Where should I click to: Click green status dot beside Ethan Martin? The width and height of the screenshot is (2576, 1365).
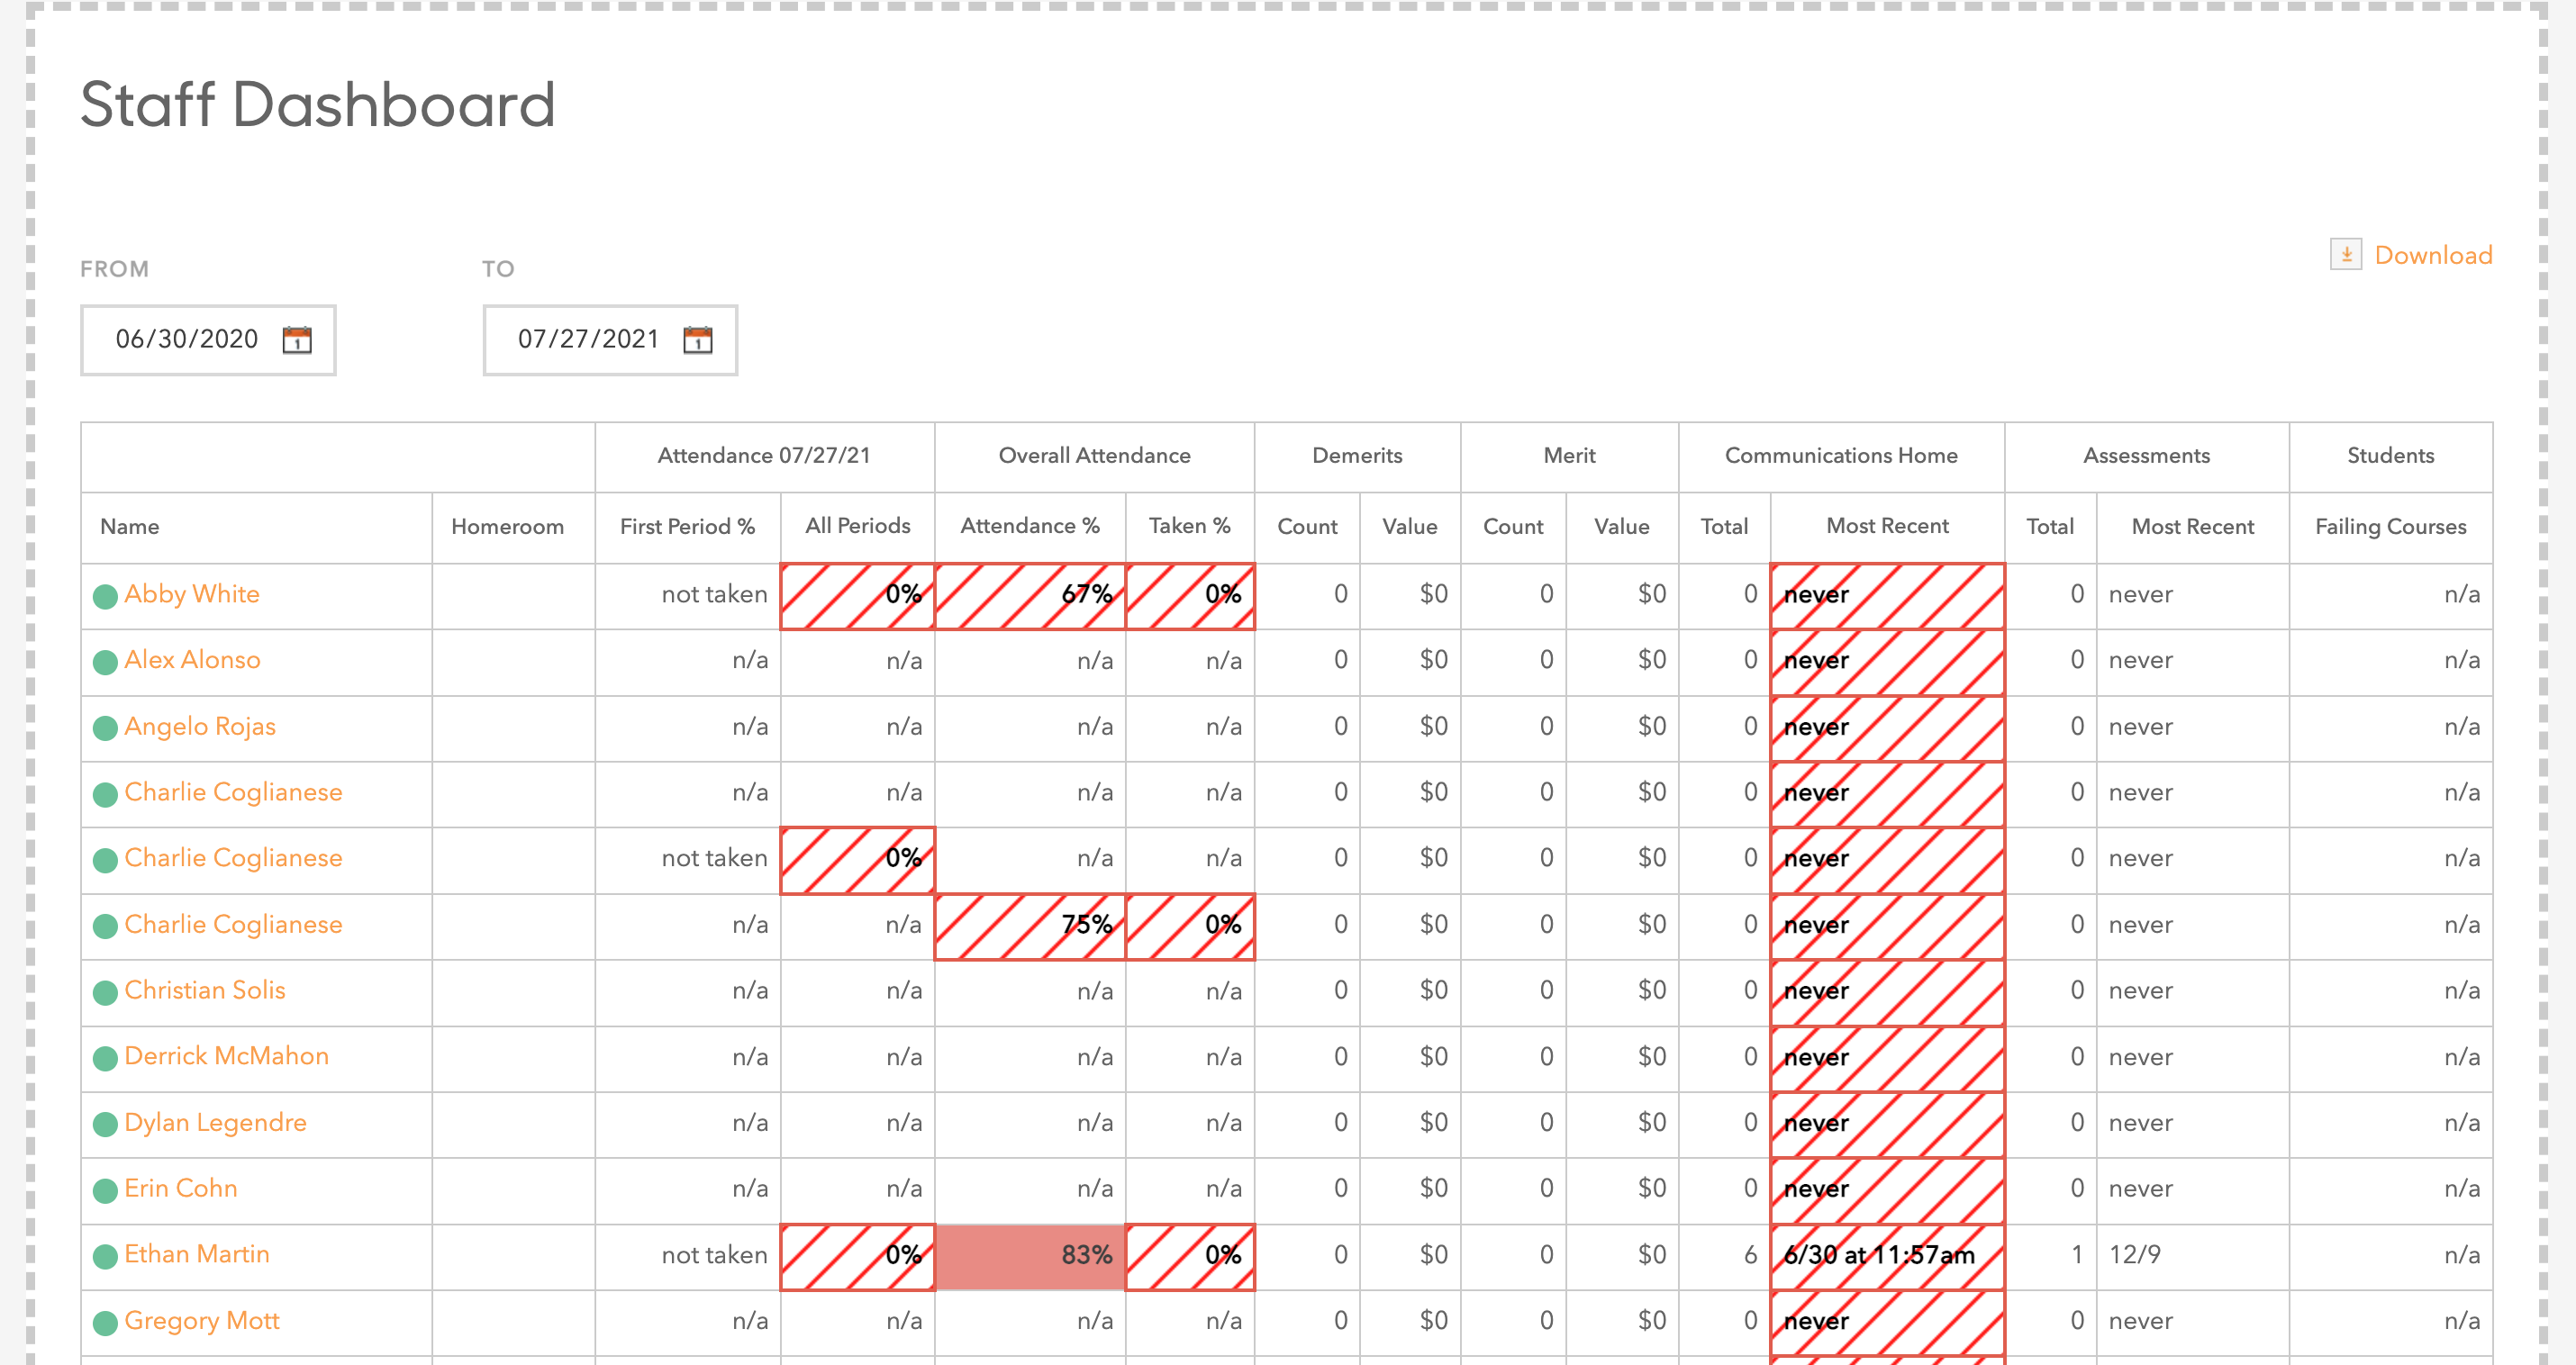[105, 1257]
